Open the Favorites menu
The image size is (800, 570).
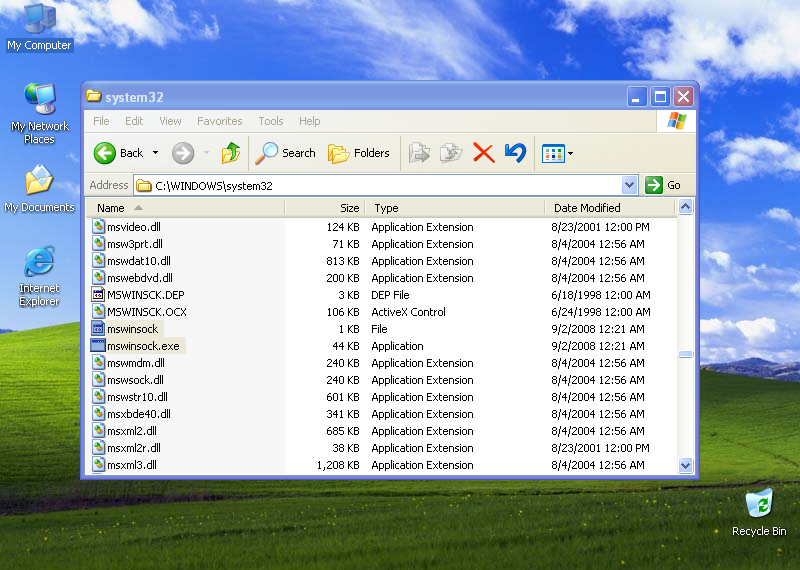220,121
